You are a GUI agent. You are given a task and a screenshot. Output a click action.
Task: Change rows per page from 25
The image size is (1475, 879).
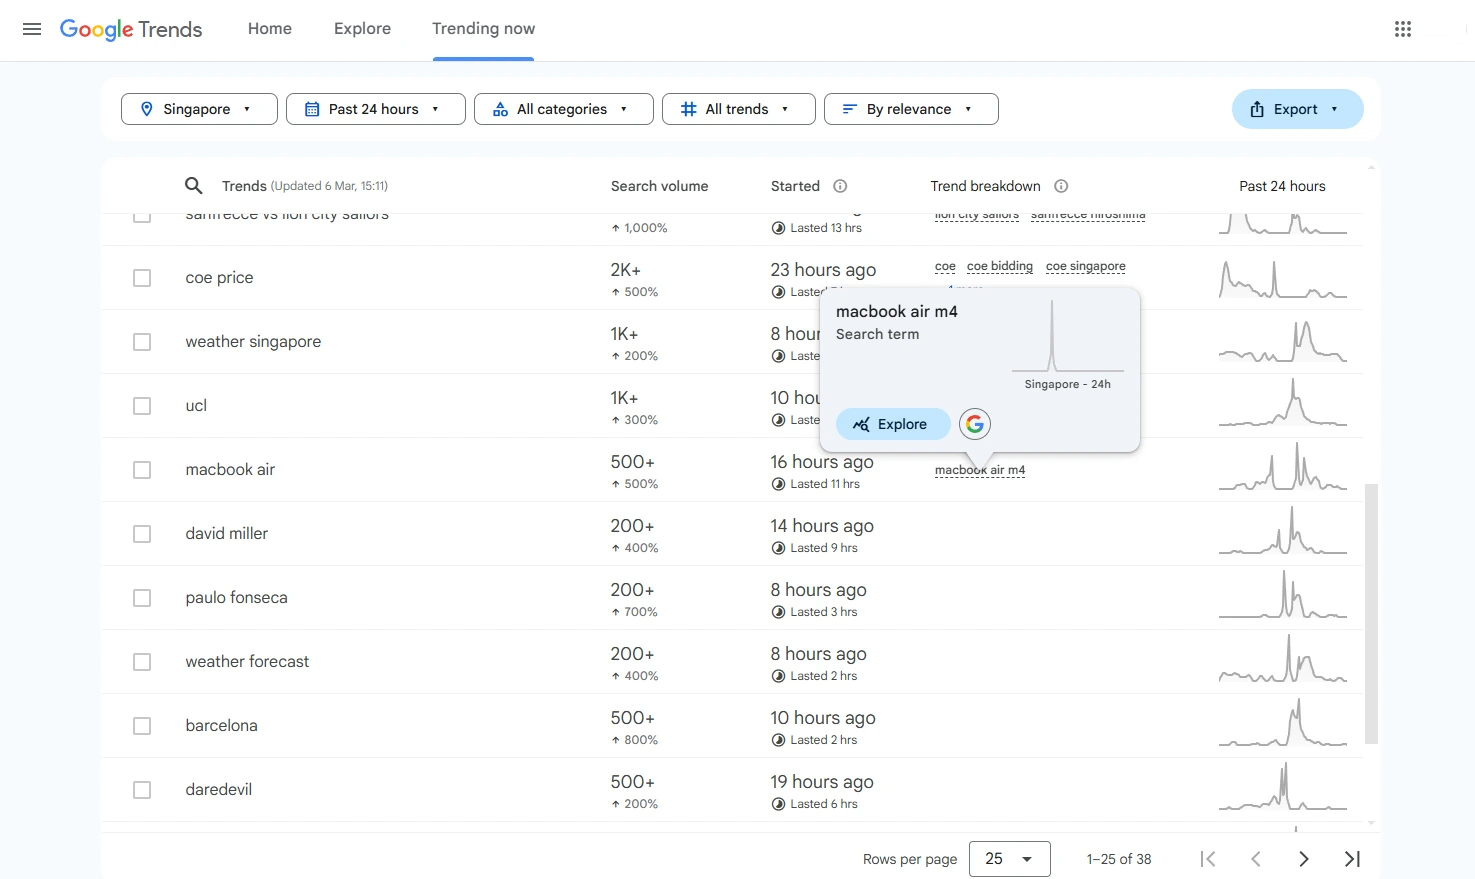(x=1010, y=859)
